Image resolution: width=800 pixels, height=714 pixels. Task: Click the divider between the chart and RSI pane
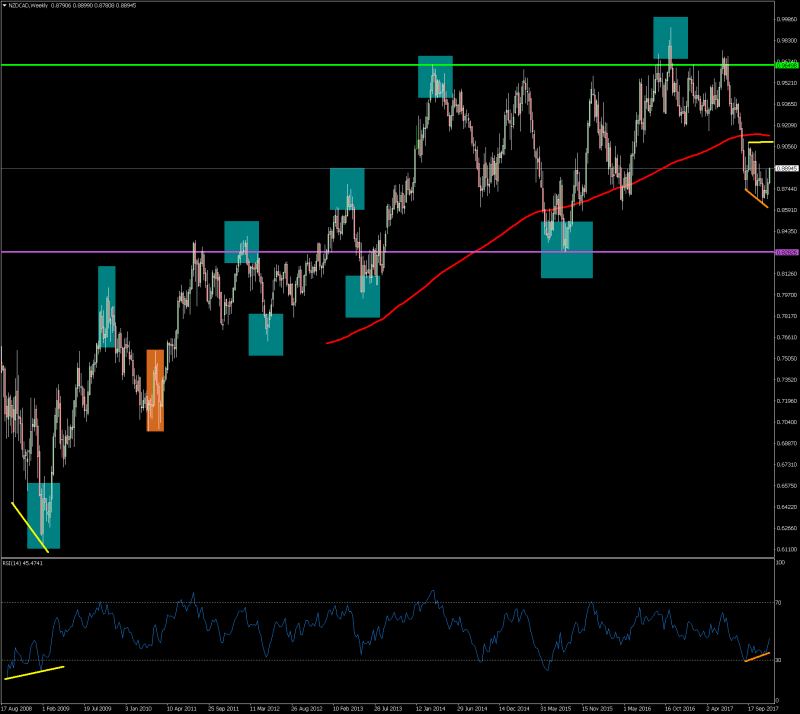pyautogui.click(x=400, y=557)
